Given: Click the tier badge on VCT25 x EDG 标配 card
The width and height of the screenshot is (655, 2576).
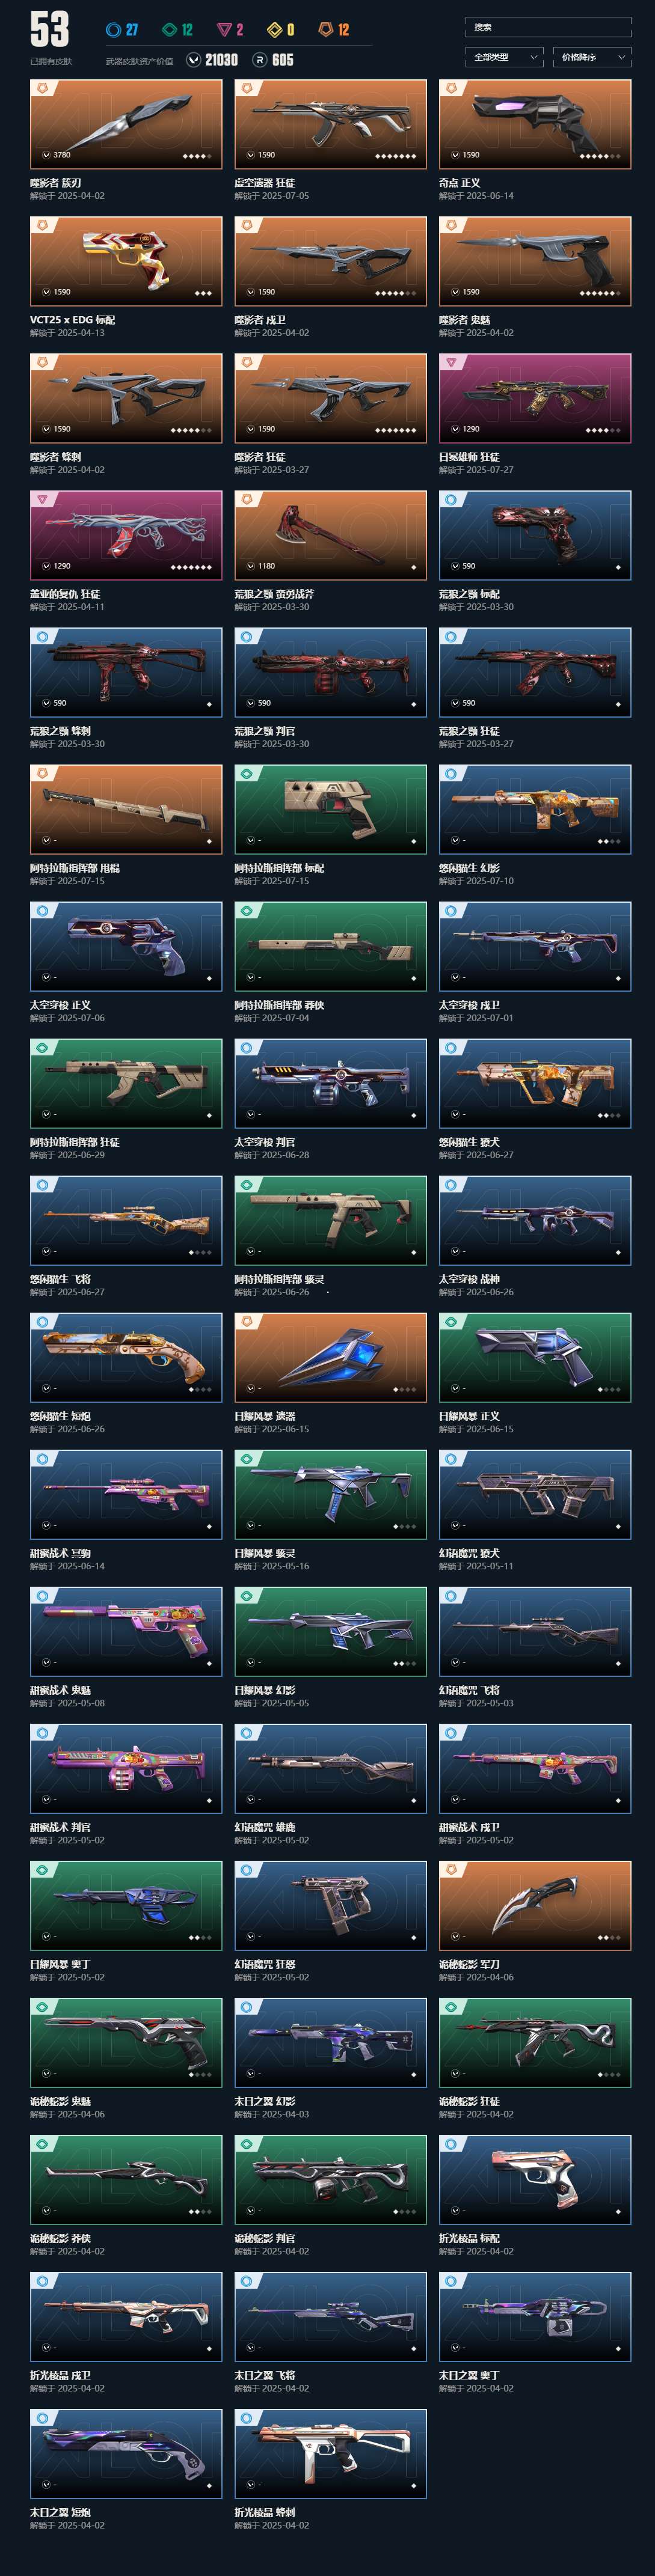Looking at the screenshot, I should (42, 226).
